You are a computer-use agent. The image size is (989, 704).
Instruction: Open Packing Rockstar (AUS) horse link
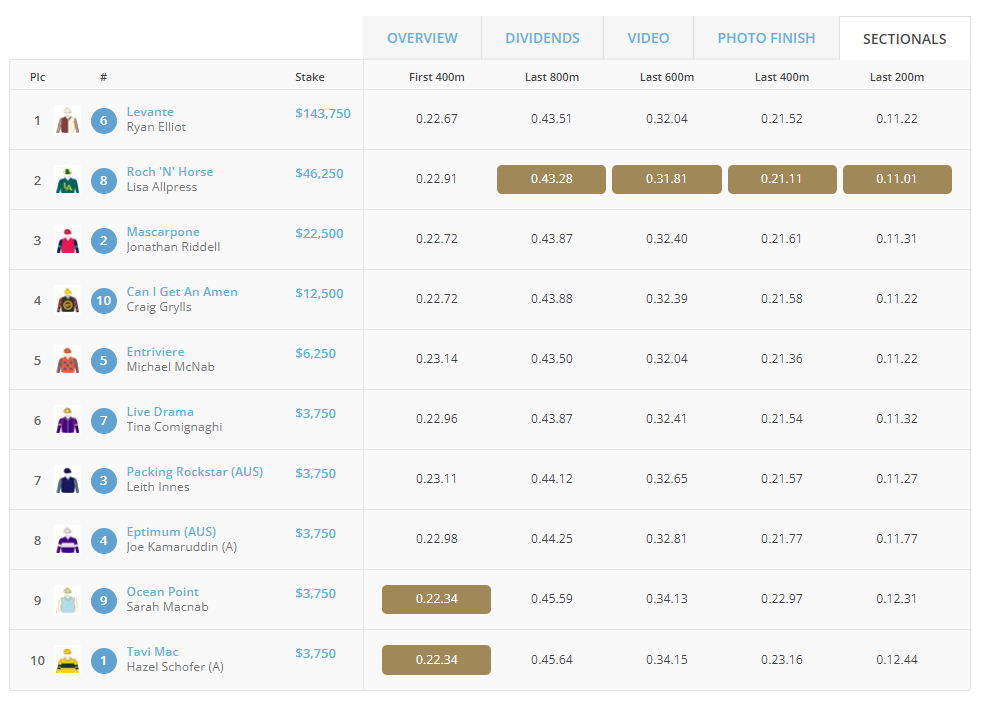click(x=195, y=471)
